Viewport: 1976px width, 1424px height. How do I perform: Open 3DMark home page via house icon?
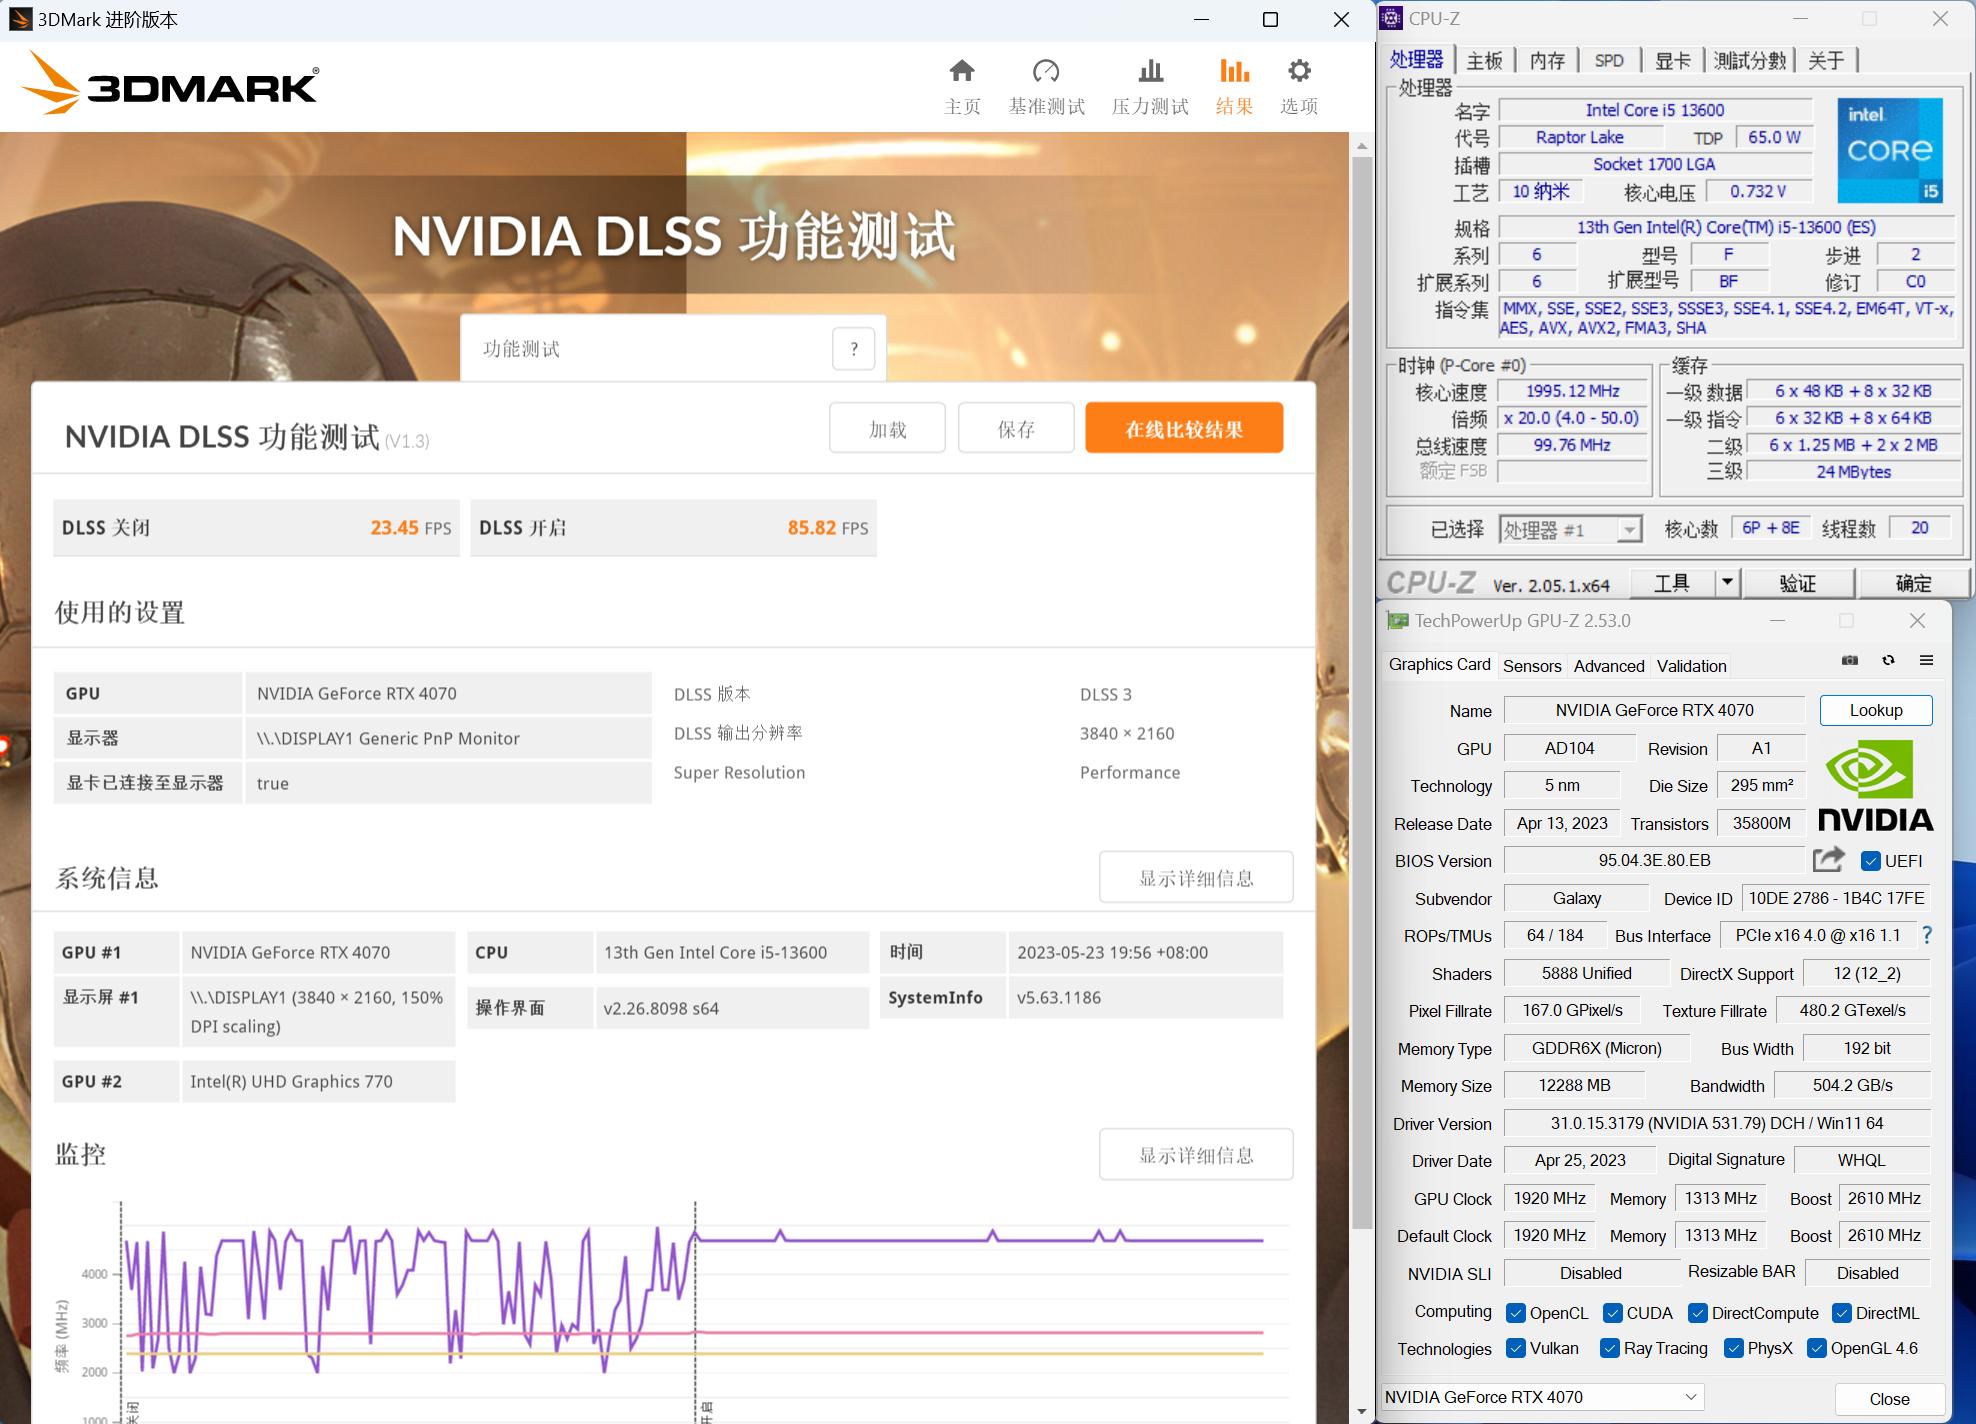pos(961,71)
